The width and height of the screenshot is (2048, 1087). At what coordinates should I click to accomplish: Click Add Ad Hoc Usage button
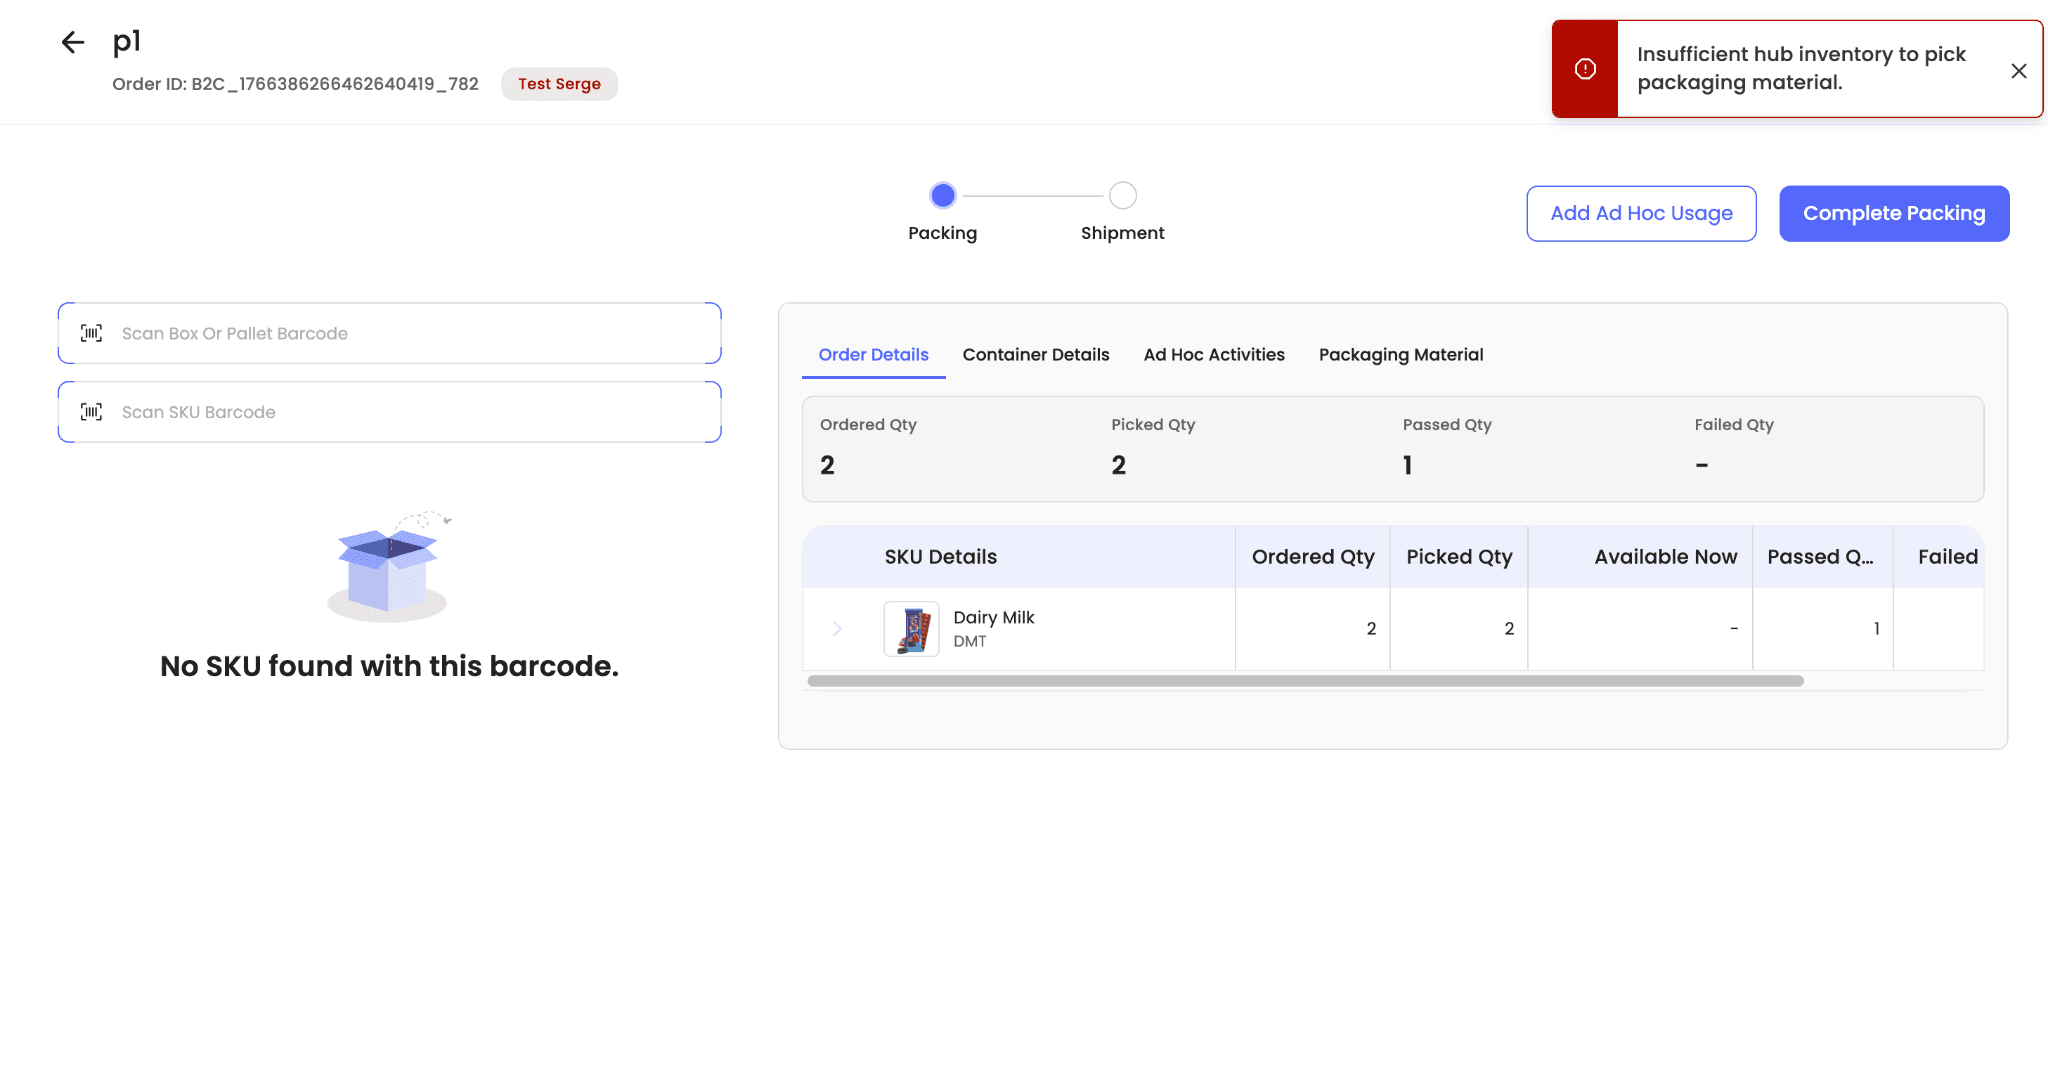click(x=1640, y=213)
